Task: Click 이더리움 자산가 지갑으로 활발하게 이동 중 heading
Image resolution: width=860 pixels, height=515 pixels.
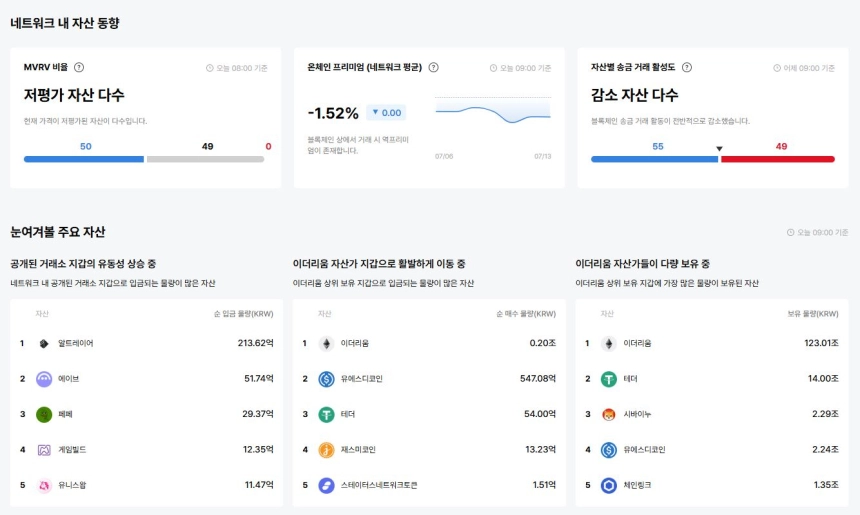Action: click(379, 264)
